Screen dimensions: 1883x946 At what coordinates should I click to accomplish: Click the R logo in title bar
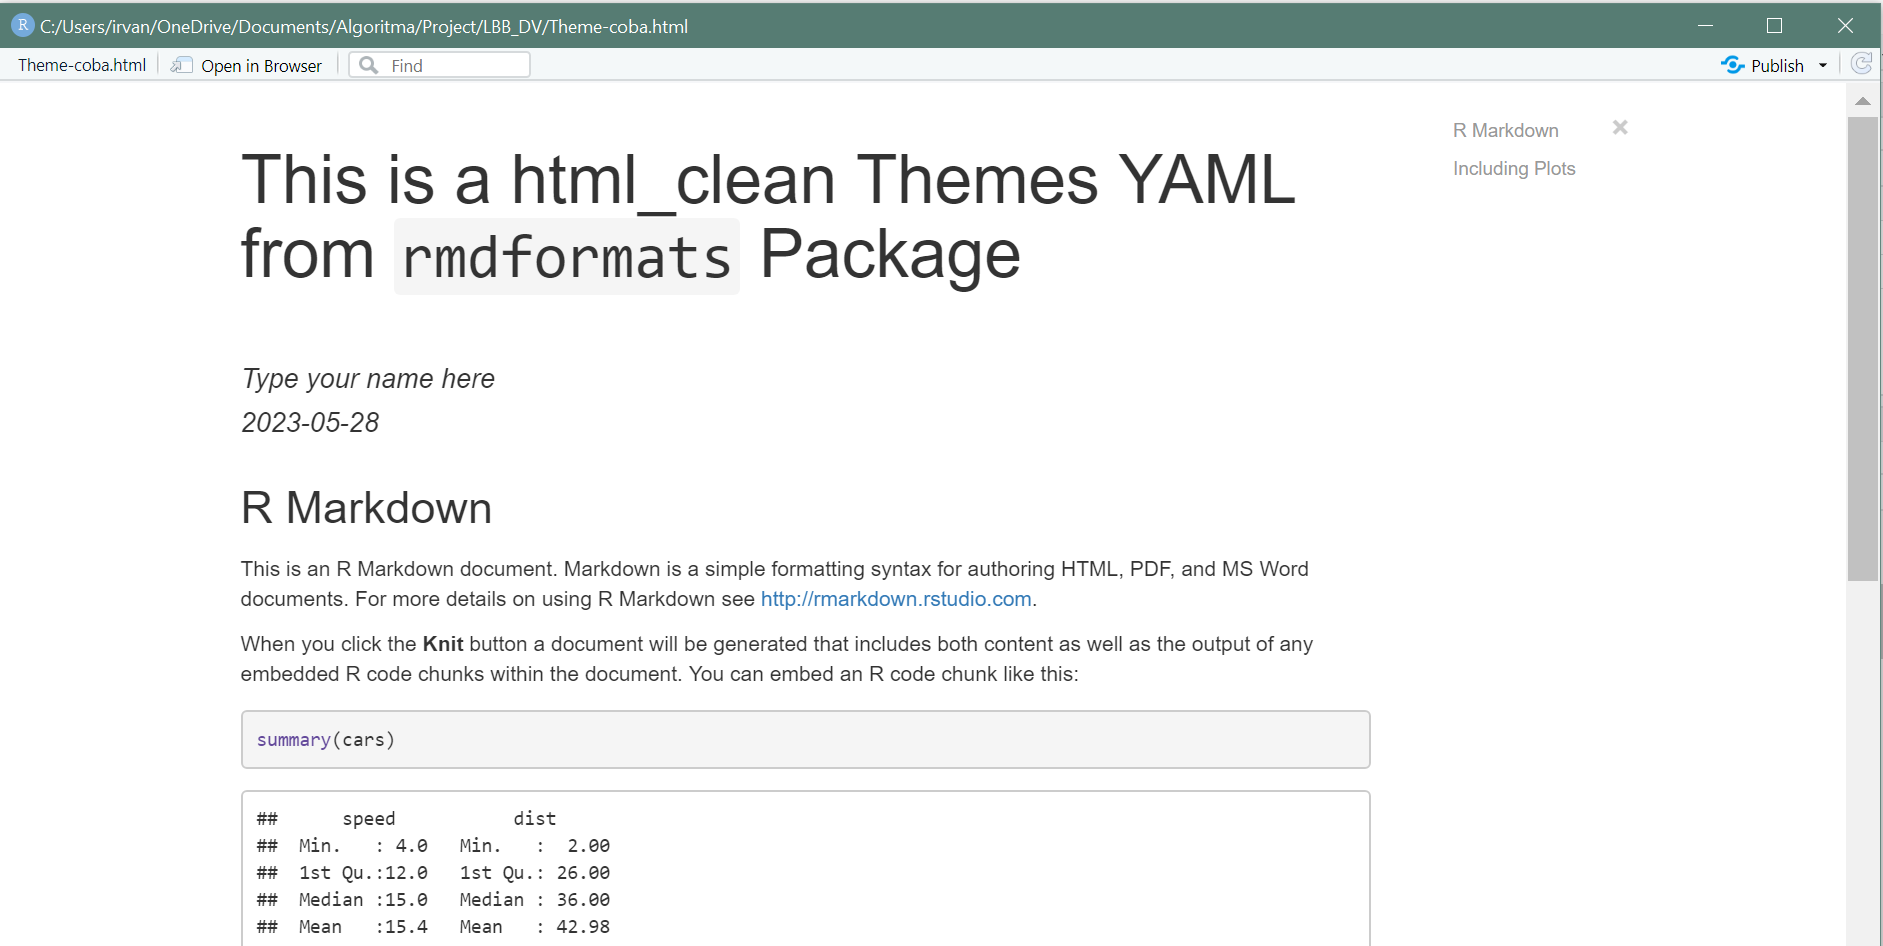tap(22, 26)
